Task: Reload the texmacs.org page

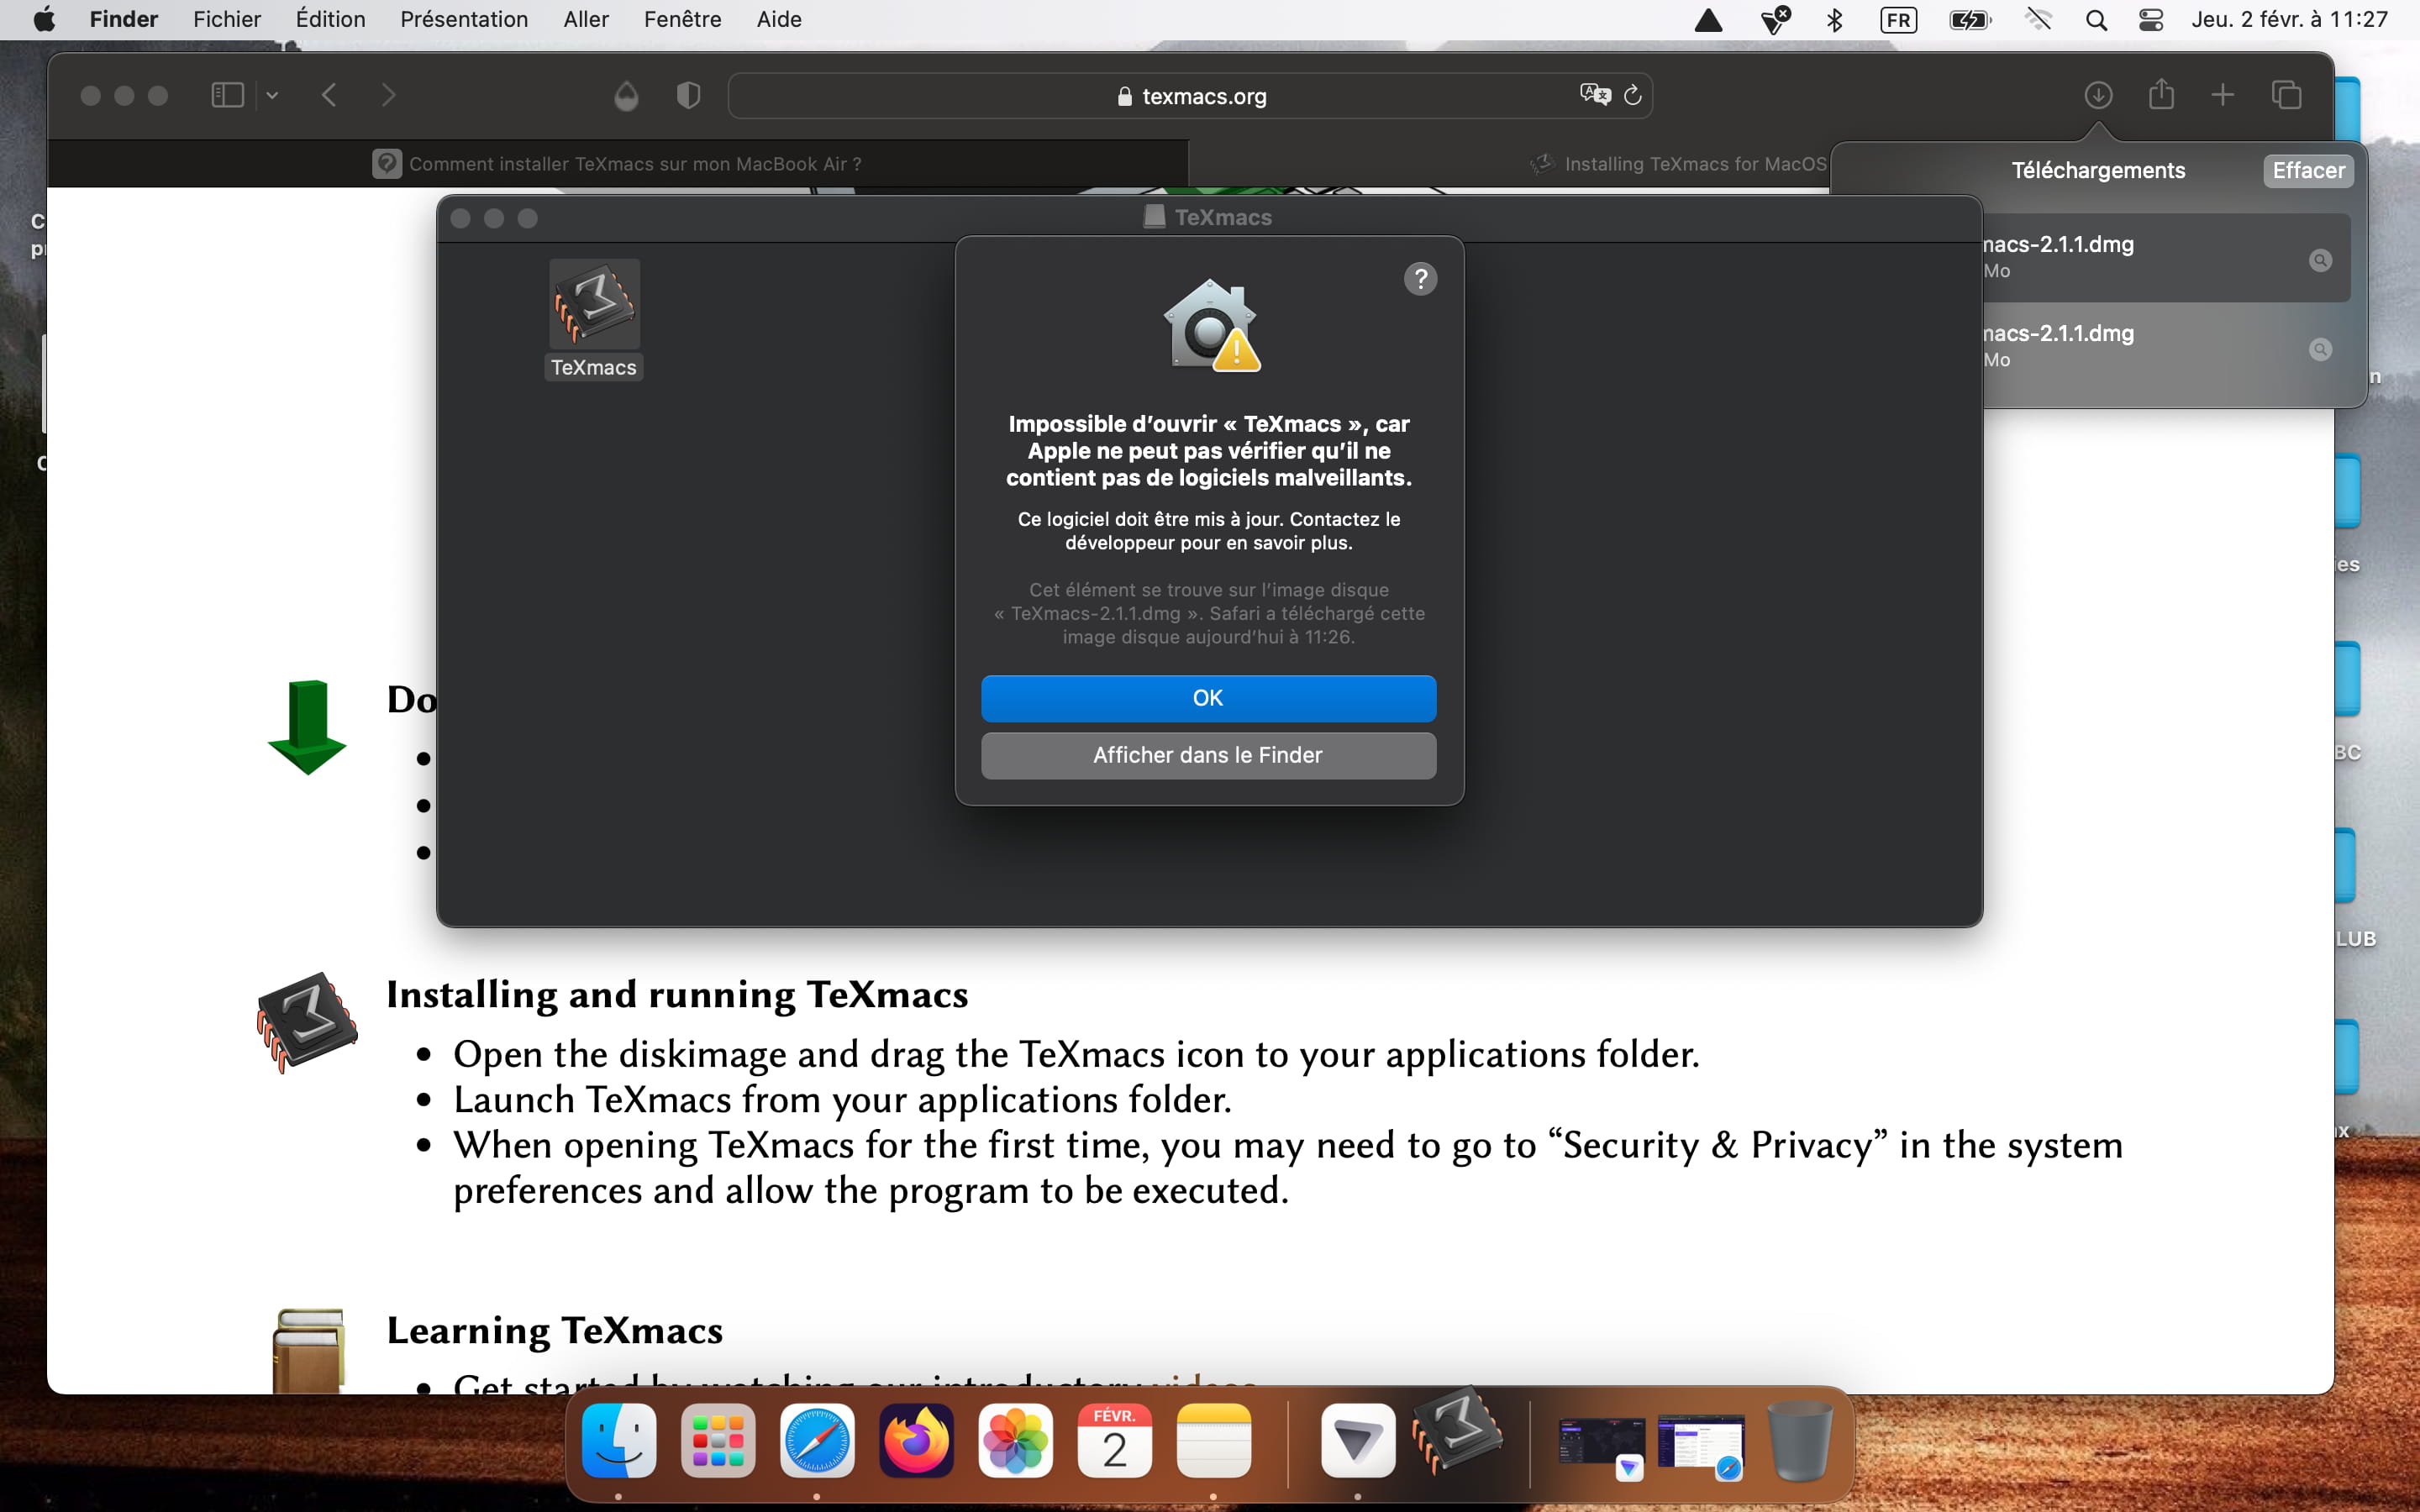Action: click(x=1633, y=95)
